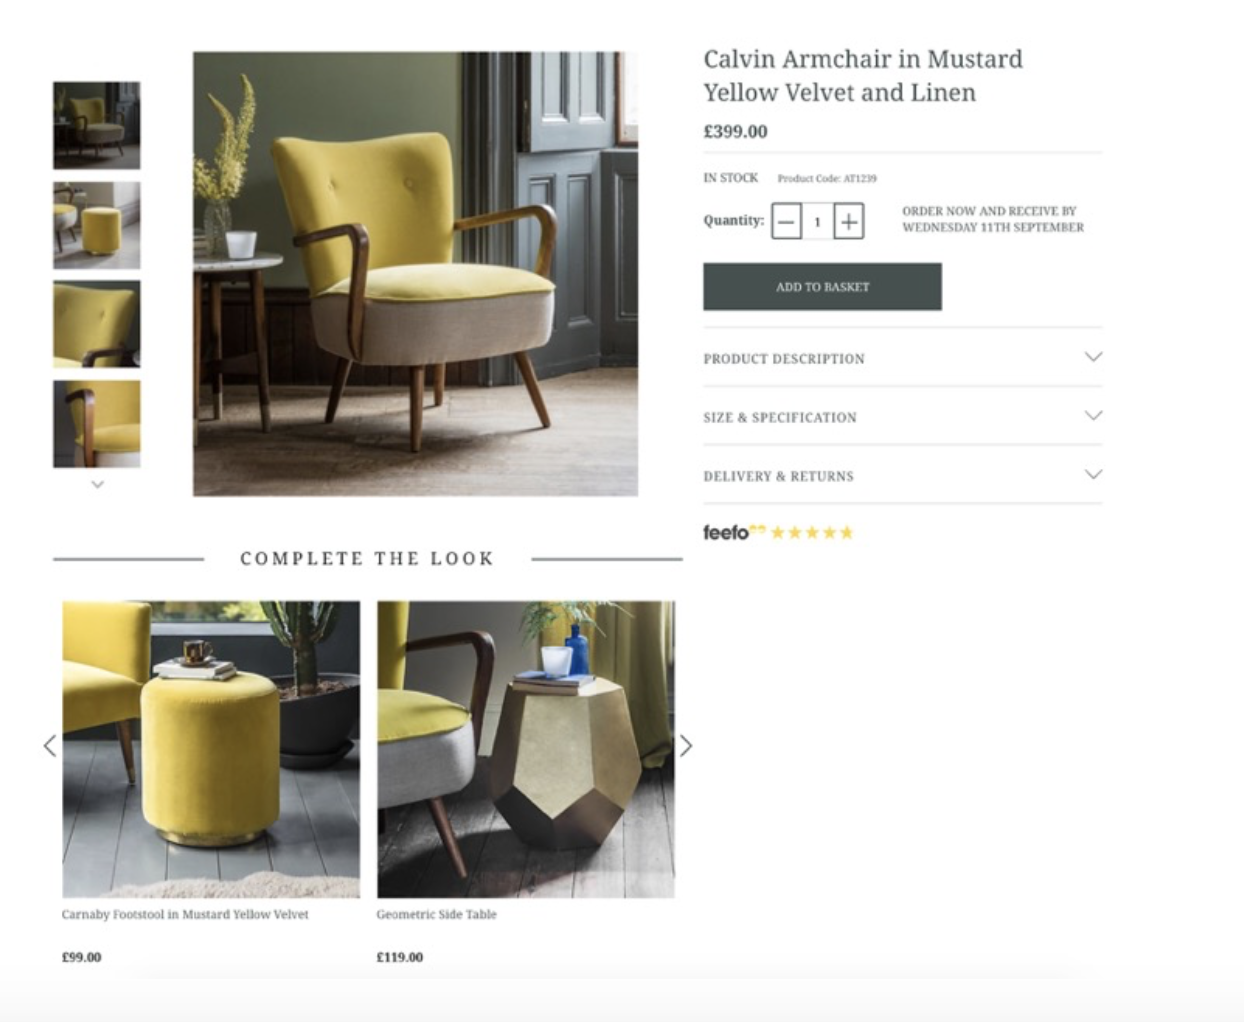This screenshot has height=1022, width=1244.
Task: Decrease quantity with the minus button
Action: coord(787,221)
